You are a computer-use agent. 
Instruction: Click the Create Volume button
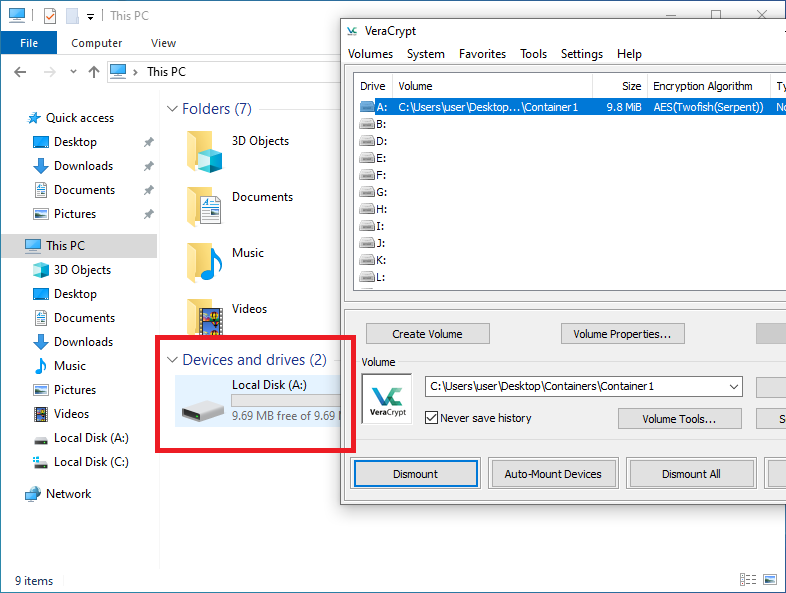click(428, 334)
